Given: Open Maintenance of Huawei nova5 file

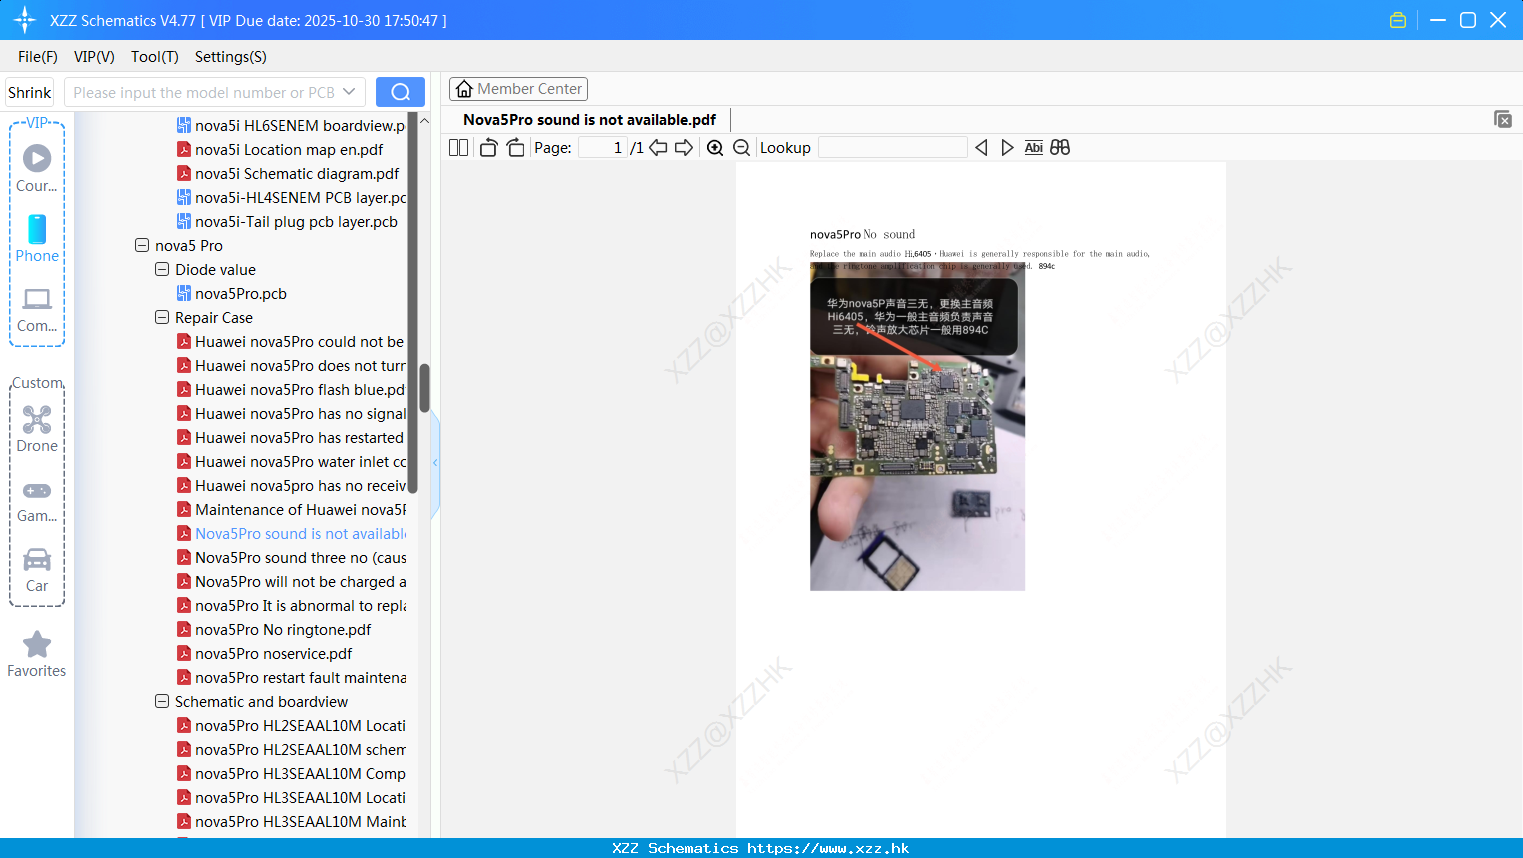Looking at the screenshot, I should (292, 509).
